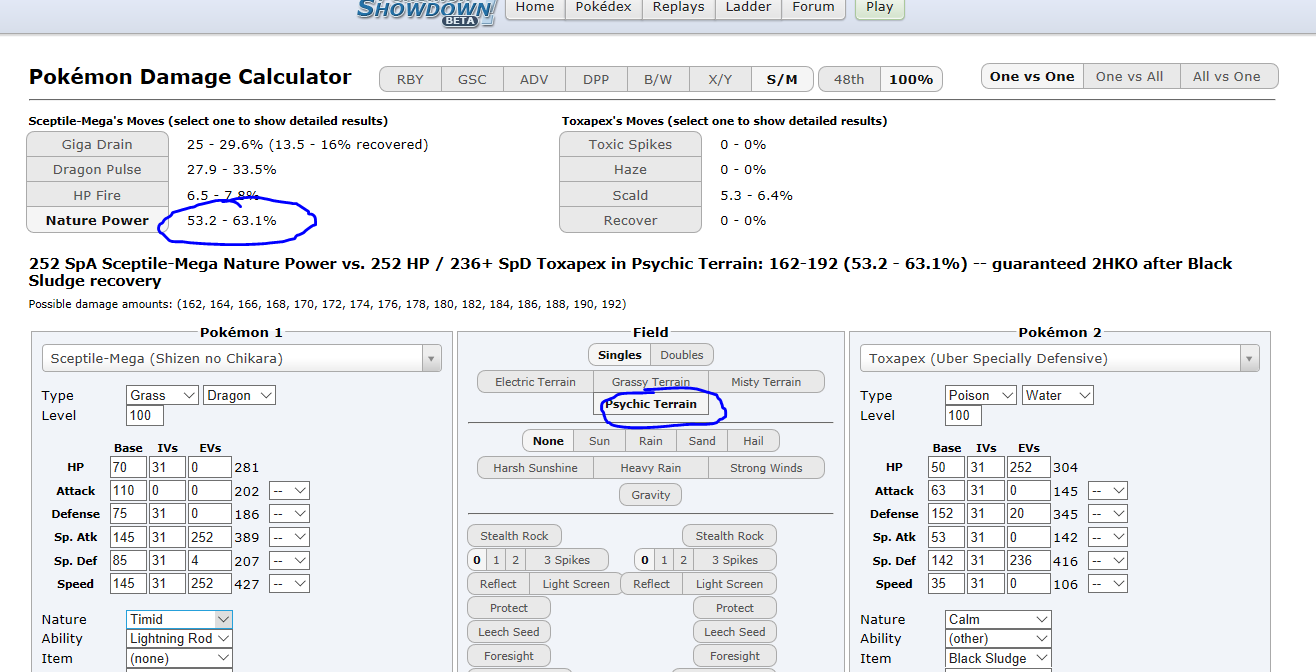Enable Stealth Rock on left side
Screen dimensions: 1316x672
pos(514,536)
